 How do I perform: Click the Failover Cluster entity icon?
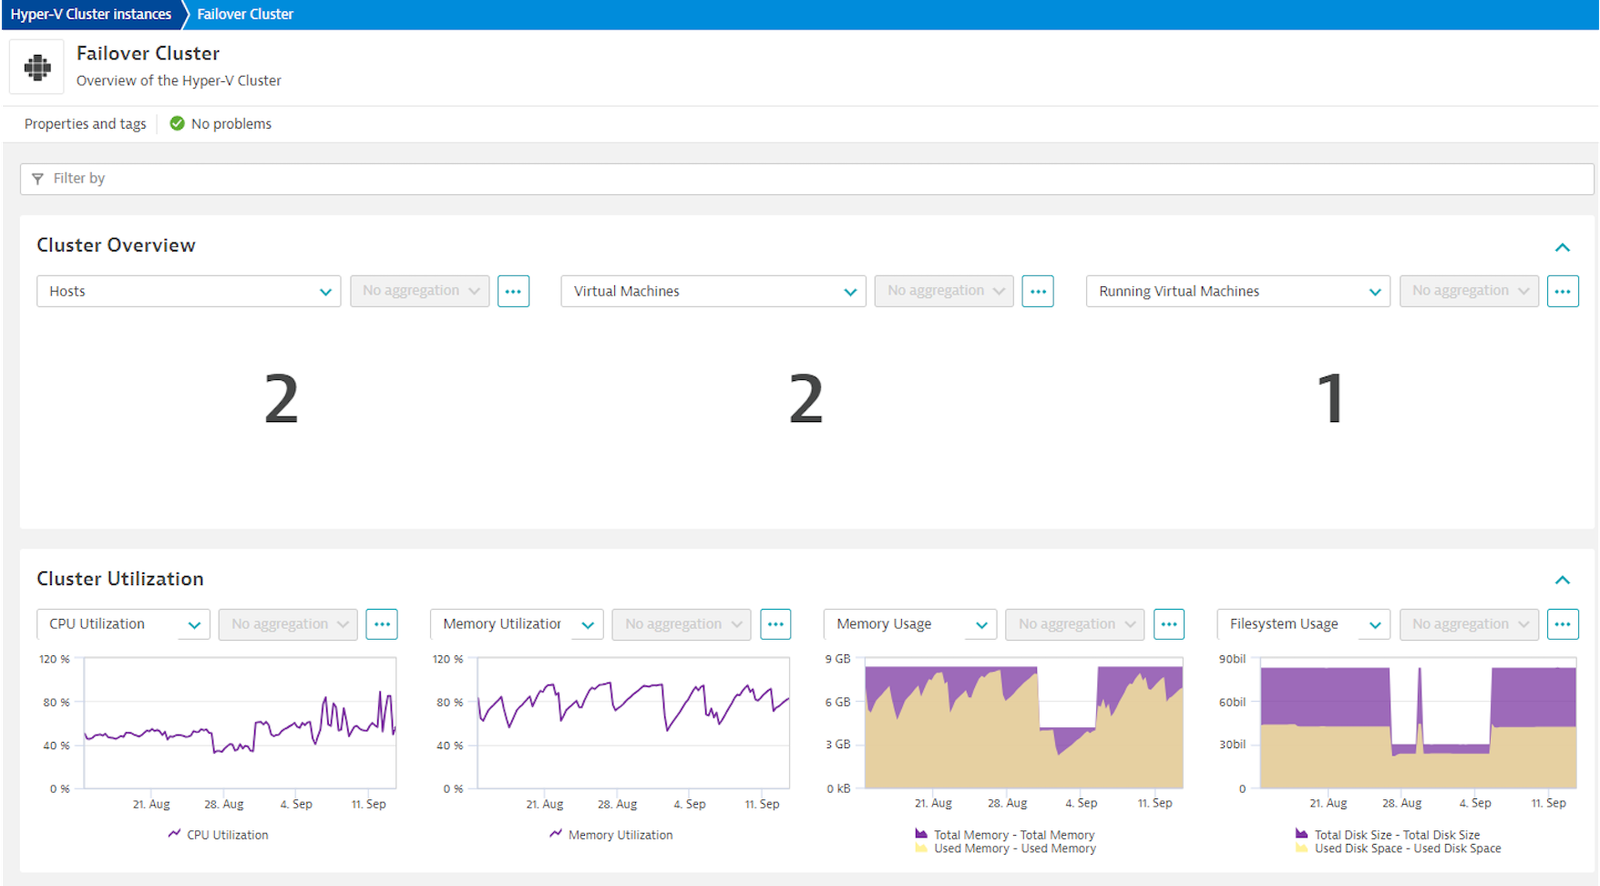click(x=37, y=67)
